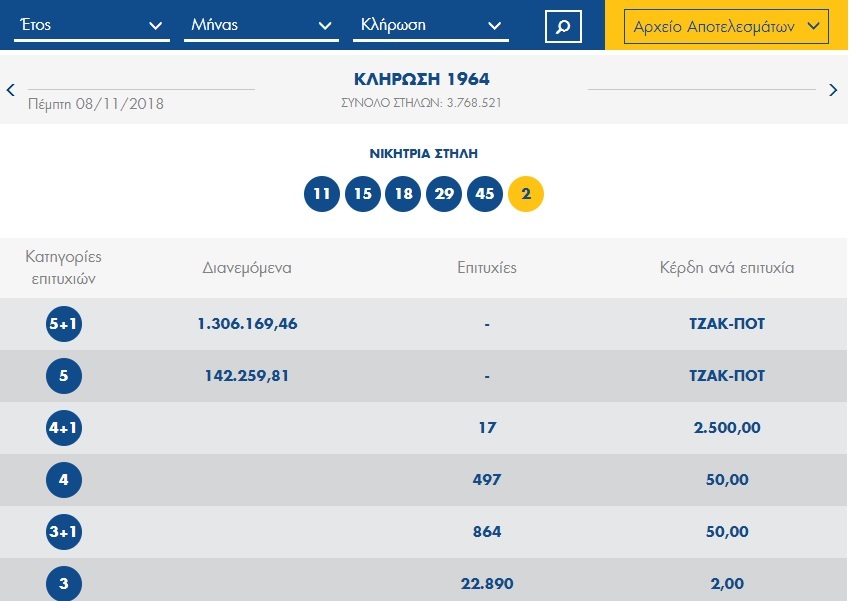
Task: Click the 5+1 category badge
Action: pyautogui.click(x=64, y=324)
